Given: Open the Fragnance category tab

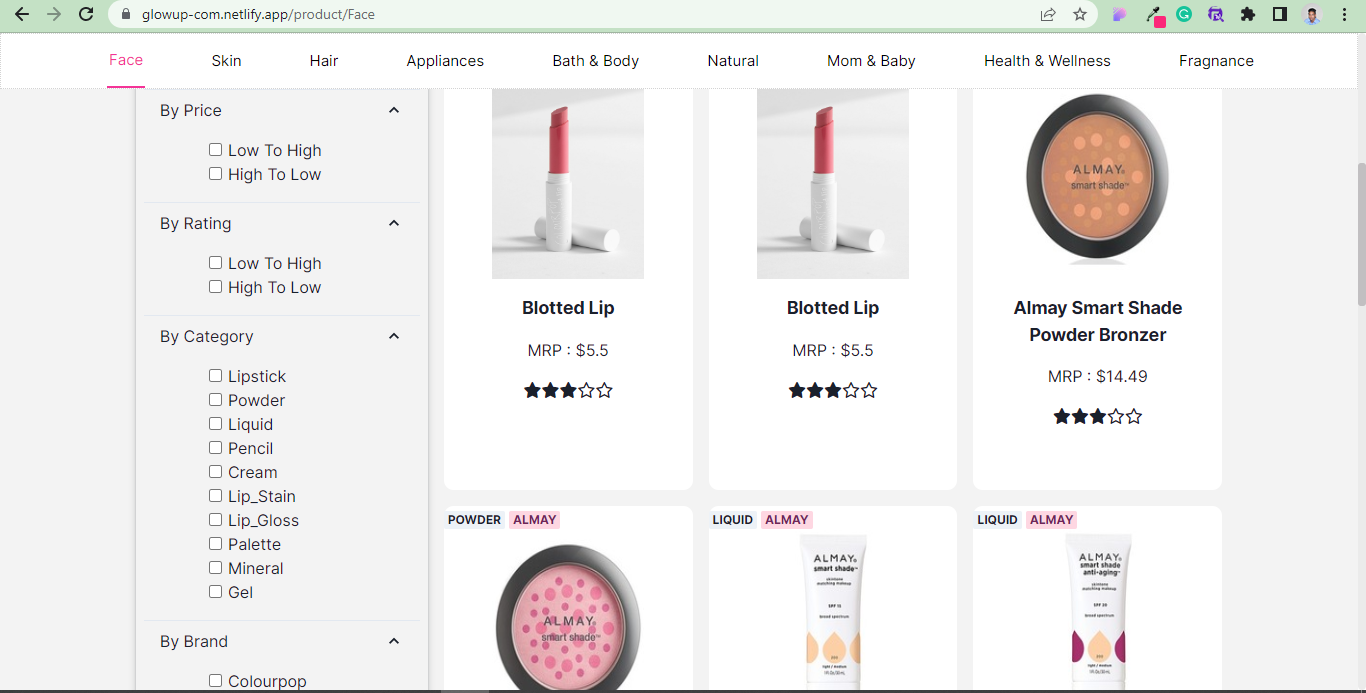Looking at the screenshot, I should click(x=1216, y=61).
